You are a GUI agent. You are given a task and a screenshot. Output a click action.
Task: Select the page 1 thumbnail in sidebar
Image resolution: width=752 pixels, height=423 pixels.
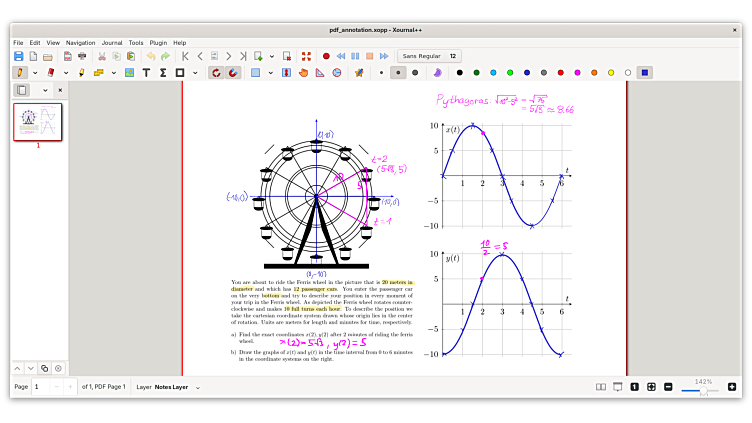point(37,122)
